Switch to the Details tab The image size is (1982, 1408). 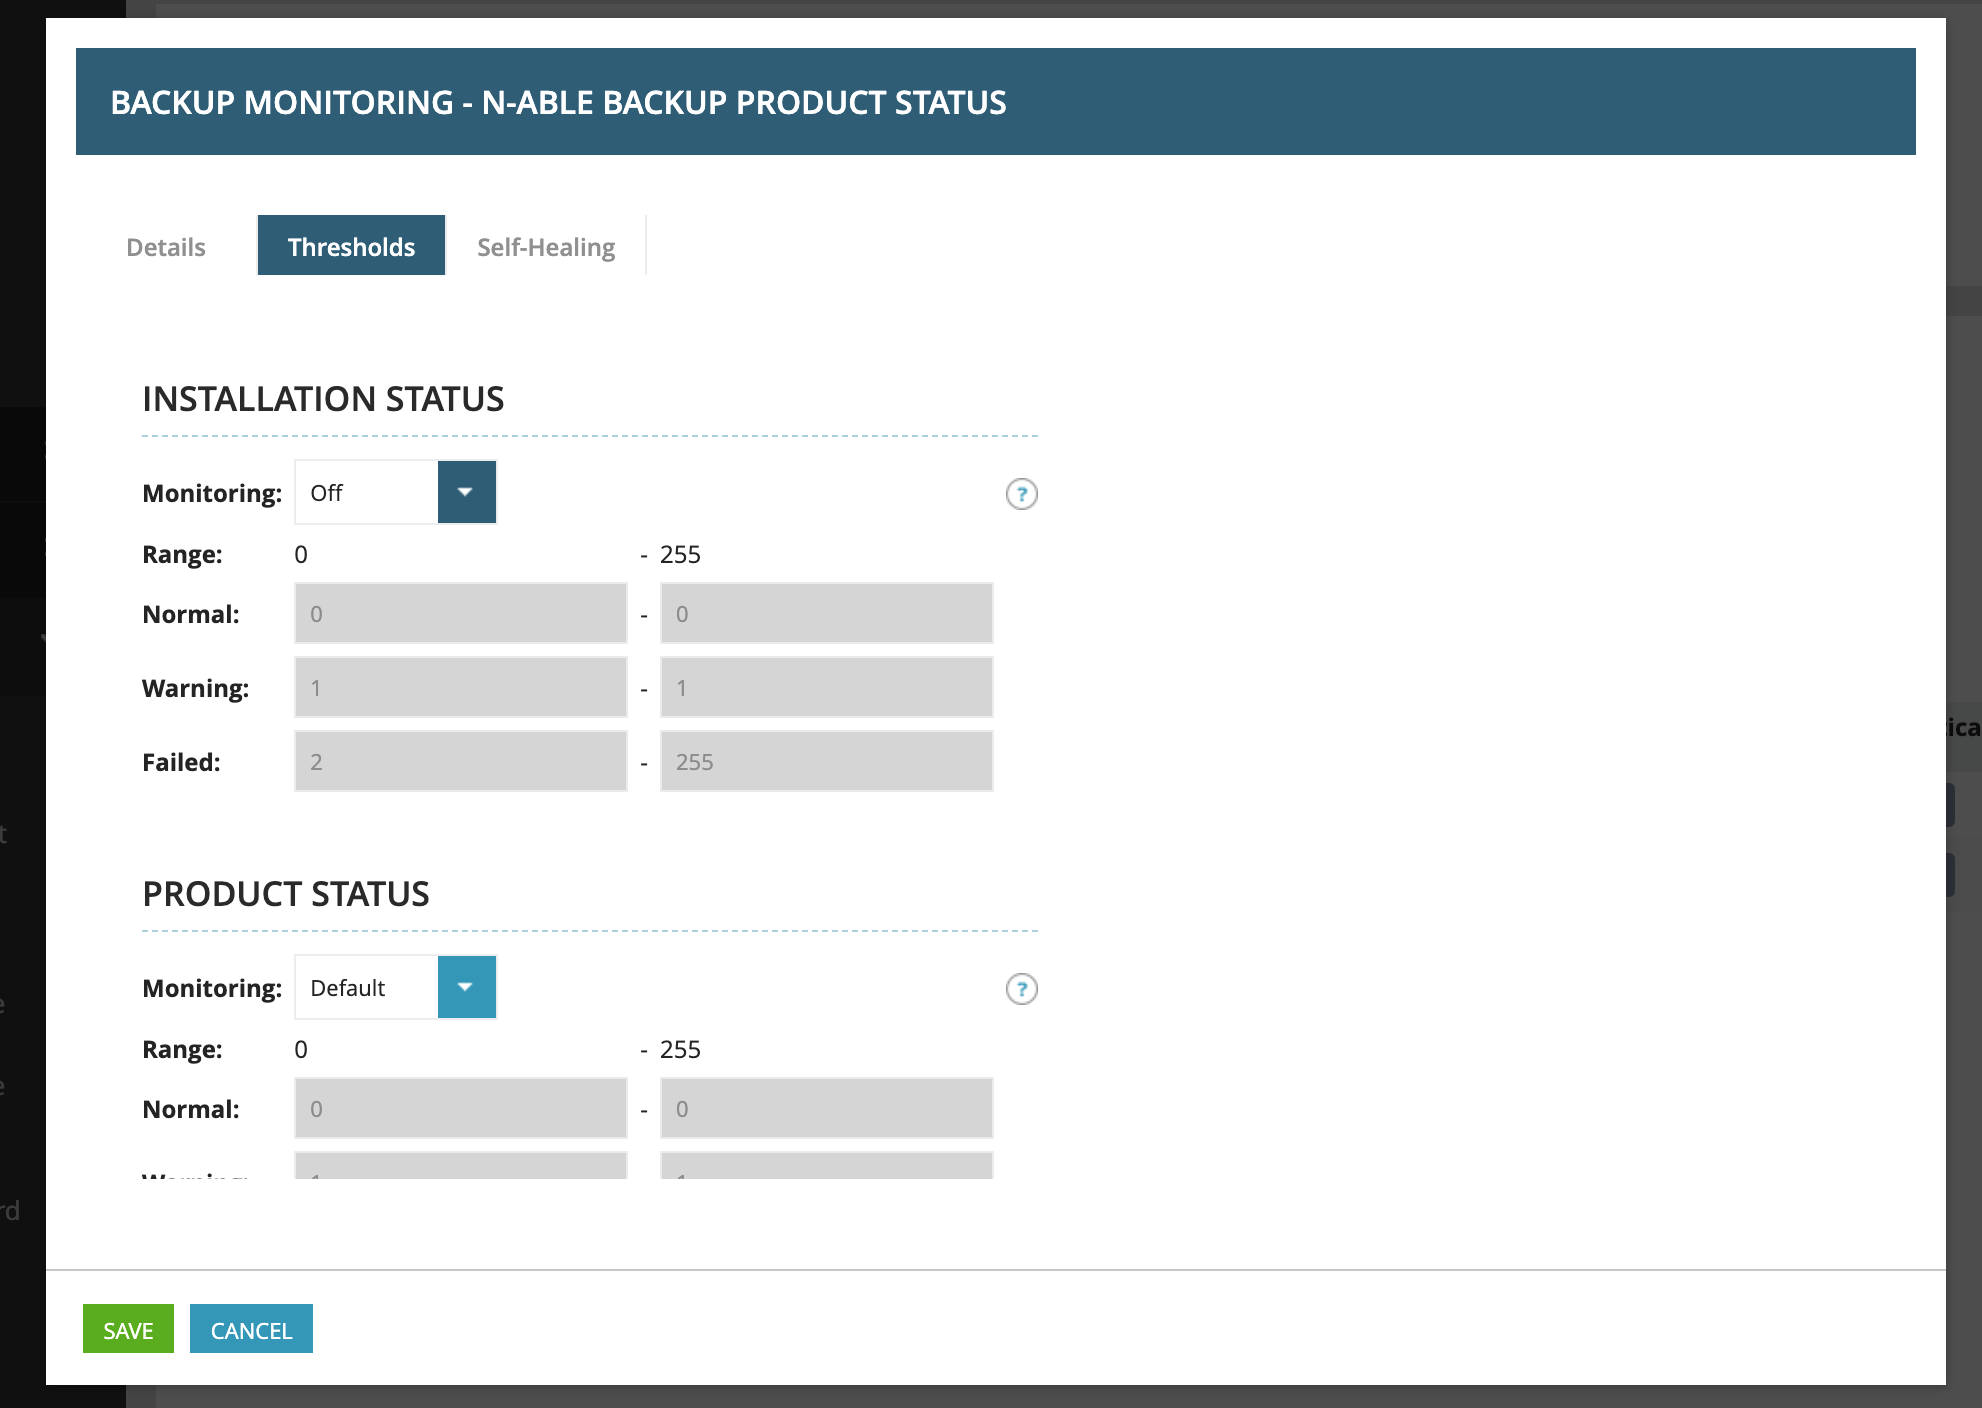click(x=166, y=246)
